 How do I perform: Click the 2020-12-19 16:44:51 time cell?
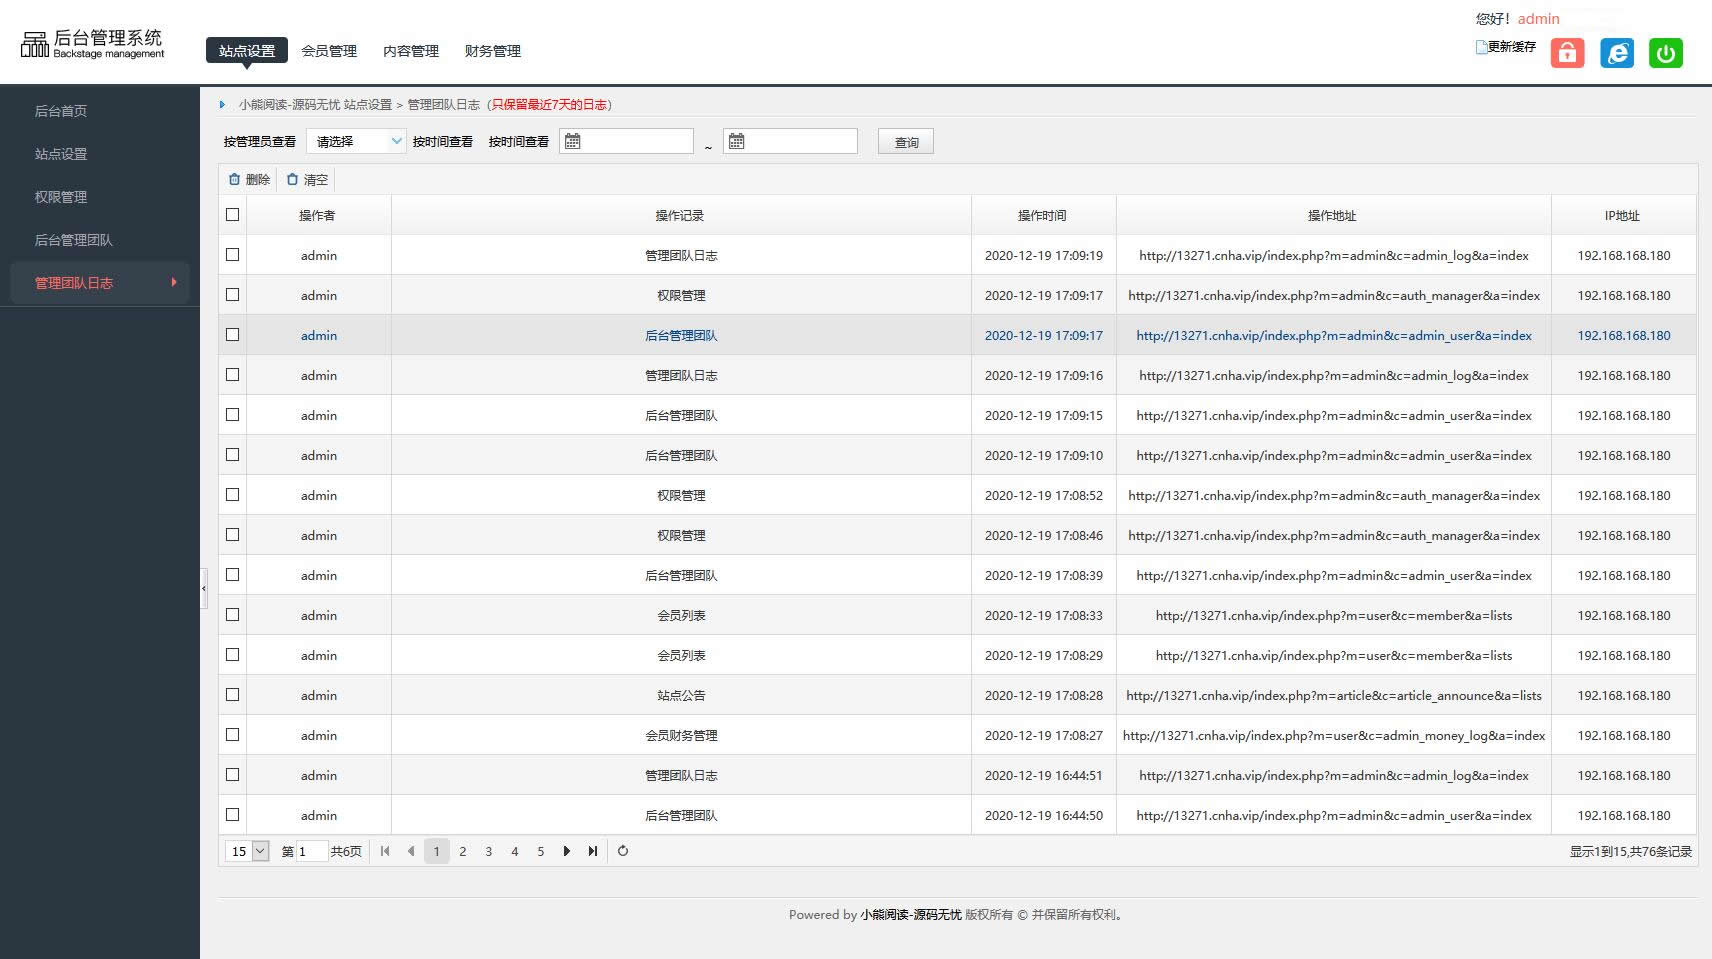pos(1044,775)
